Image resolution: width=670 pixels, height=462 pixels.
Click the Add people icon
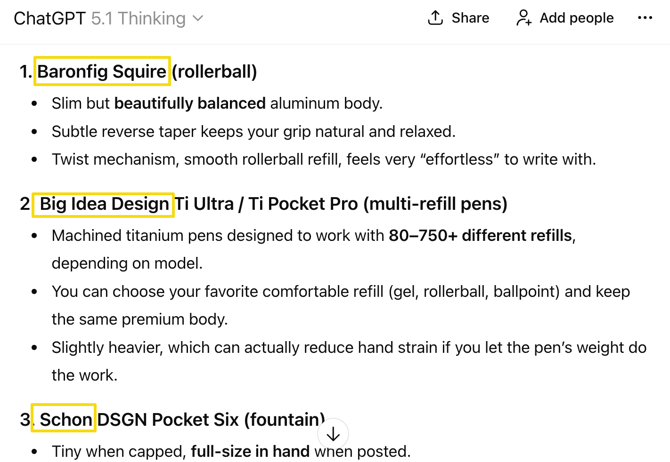tap(523, 18)
